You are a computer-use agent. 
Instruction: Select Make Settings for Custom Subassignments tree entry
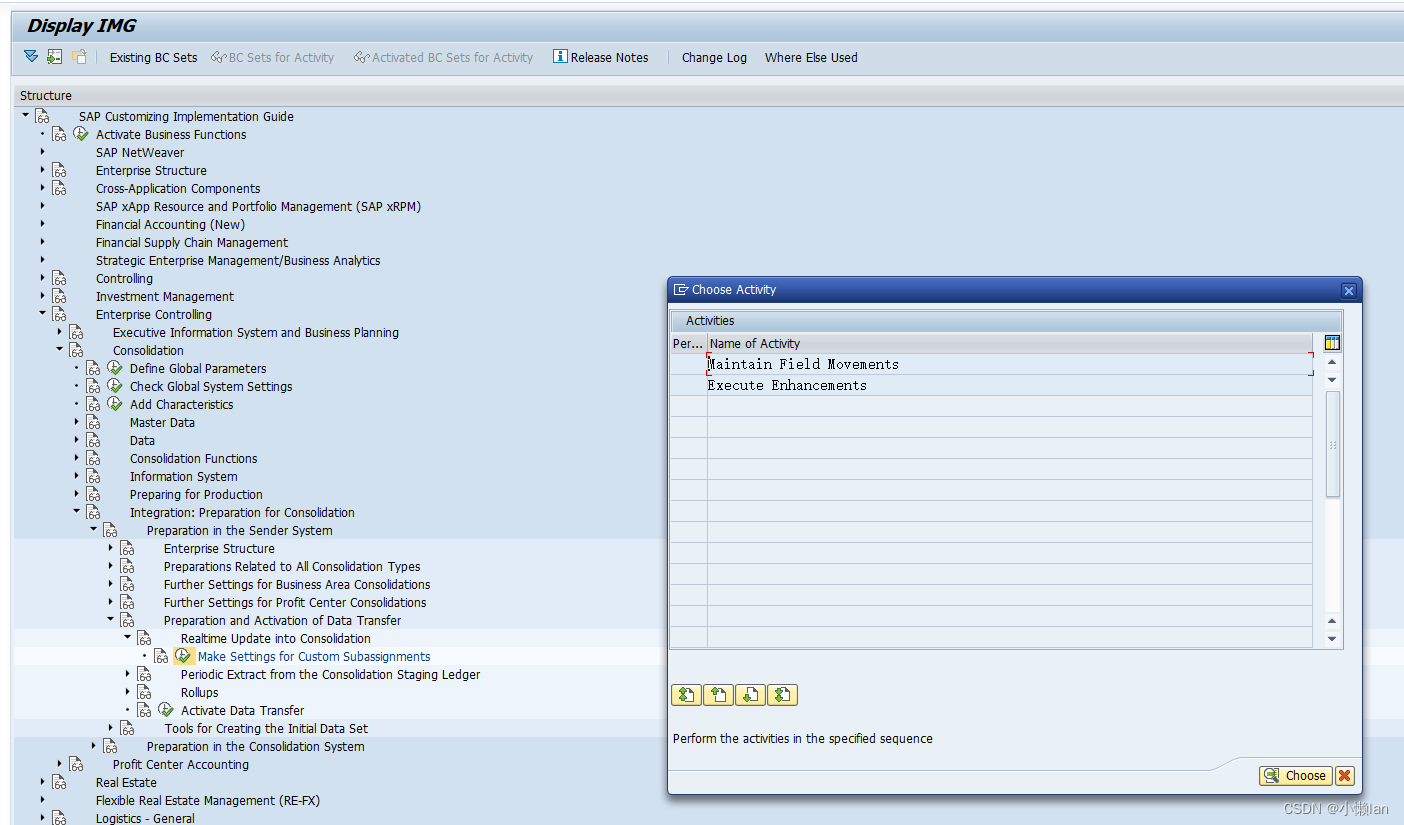coord(314,656)
